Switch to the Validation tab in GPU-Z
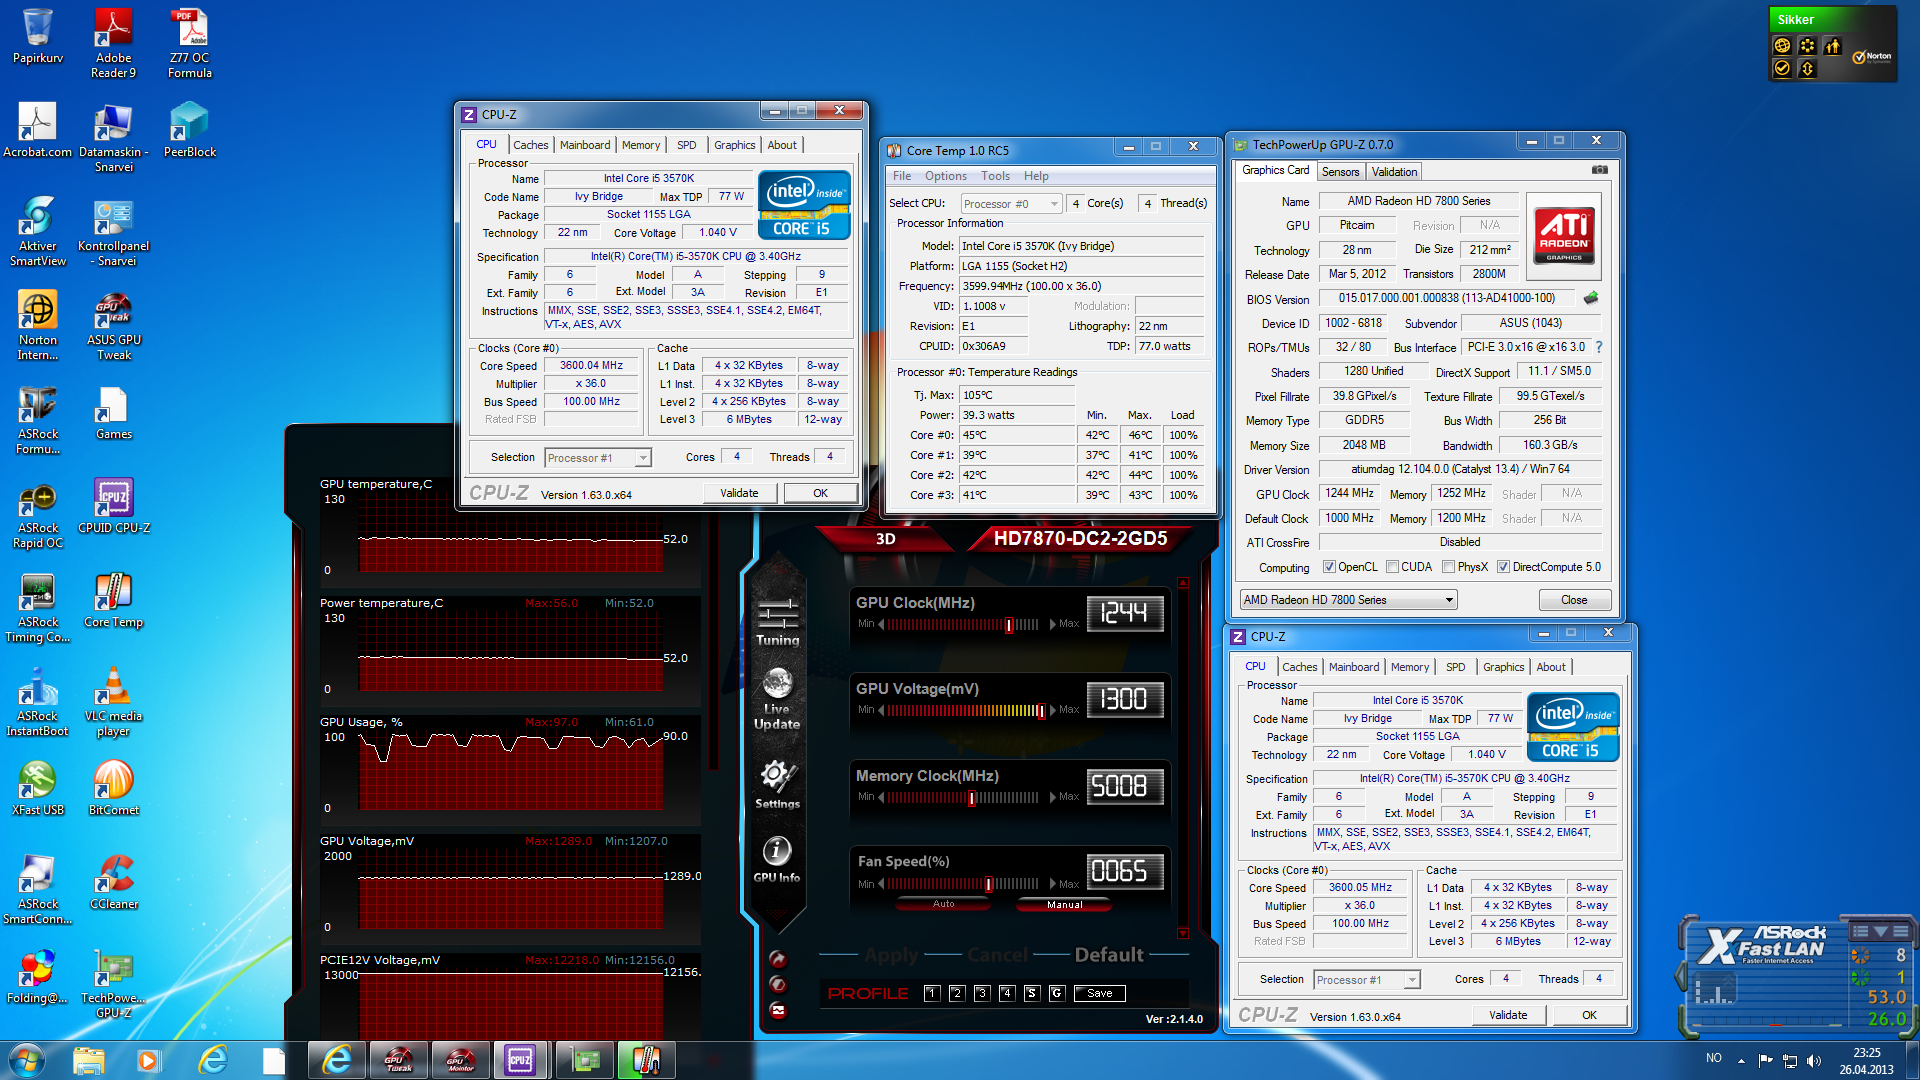This screenshot has width=1920, height=1080. [1394, 172]
